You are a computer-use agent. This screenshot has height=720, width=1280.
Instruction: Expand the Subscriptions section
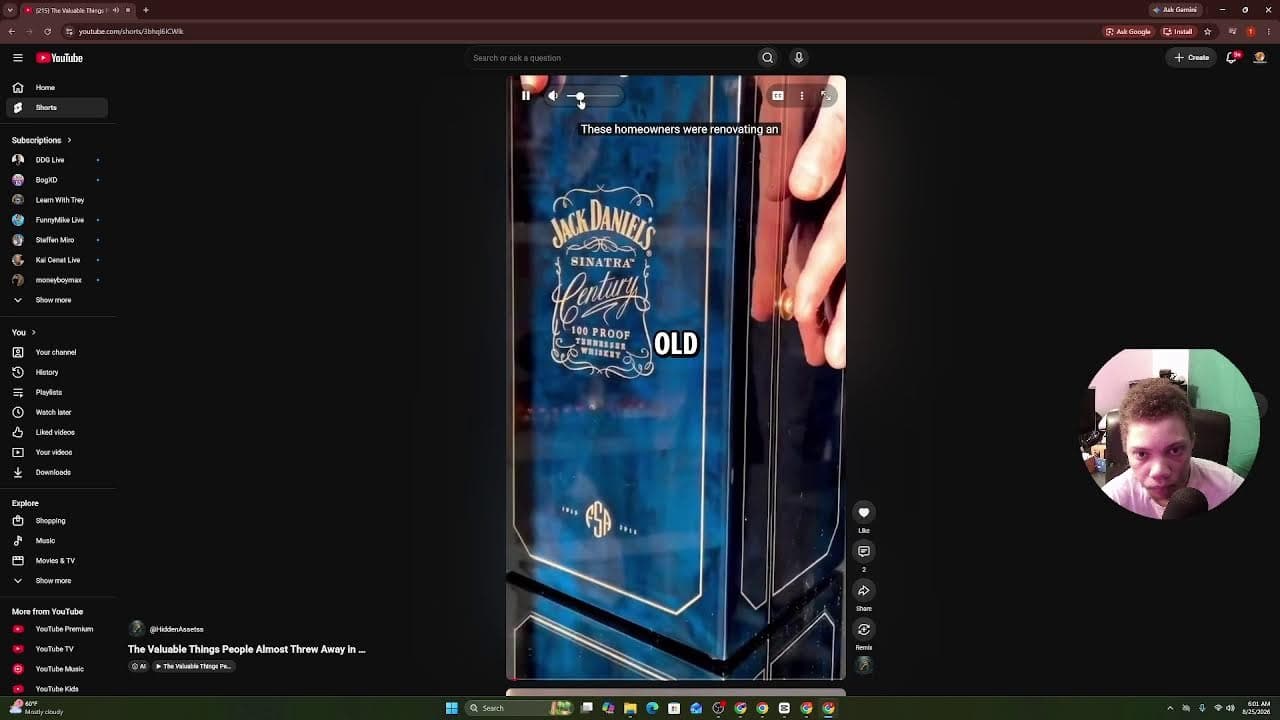point(42,140)
